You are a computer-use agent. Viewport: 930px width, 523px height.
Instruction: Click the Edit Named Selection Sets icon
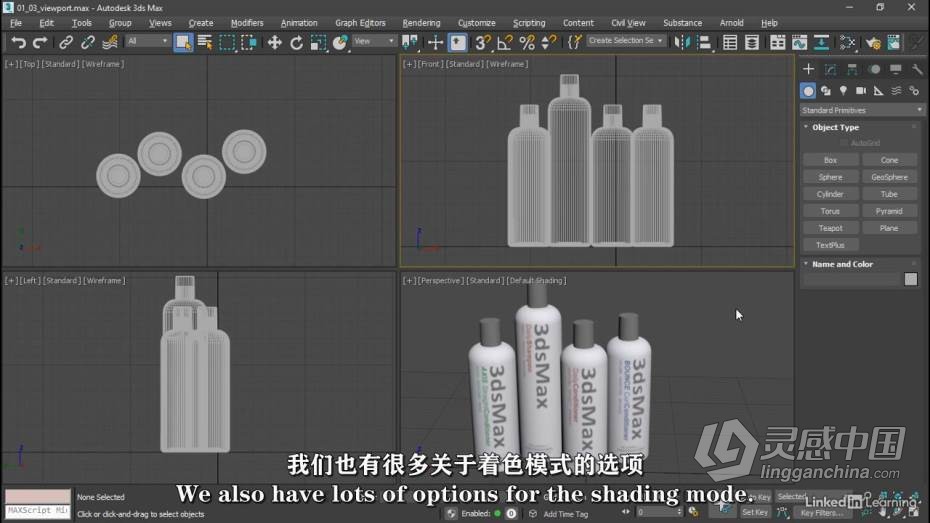pos(574,42)
